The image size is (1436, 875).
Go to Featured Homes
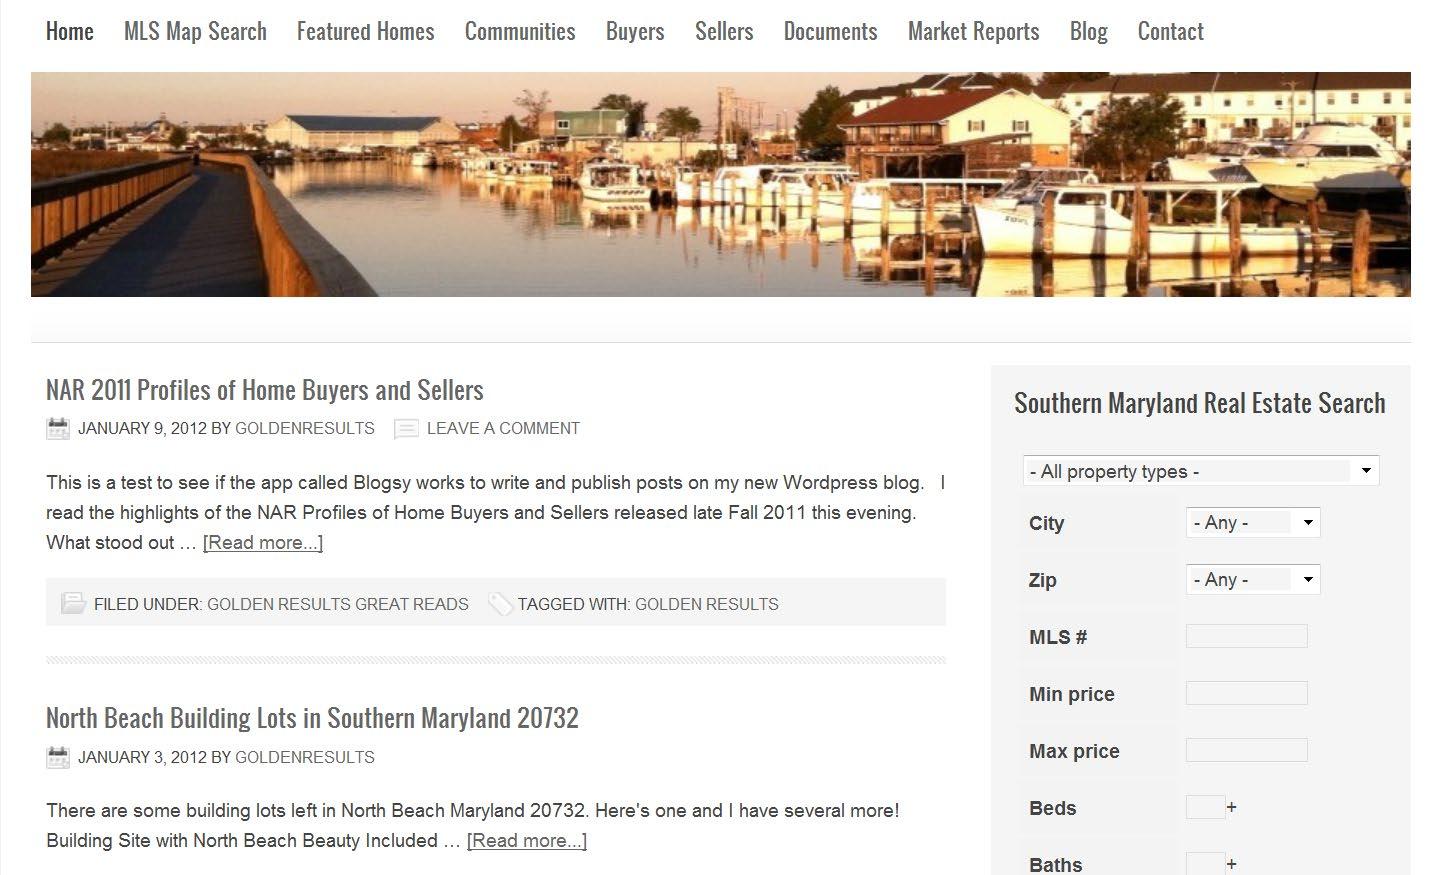(365, 31)
